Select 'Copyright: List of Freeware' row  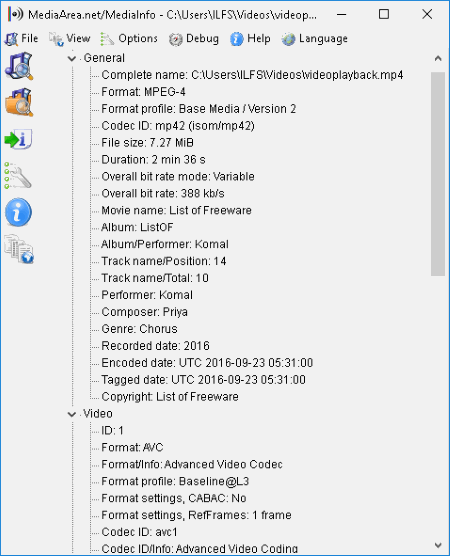(x=170, y=396)
